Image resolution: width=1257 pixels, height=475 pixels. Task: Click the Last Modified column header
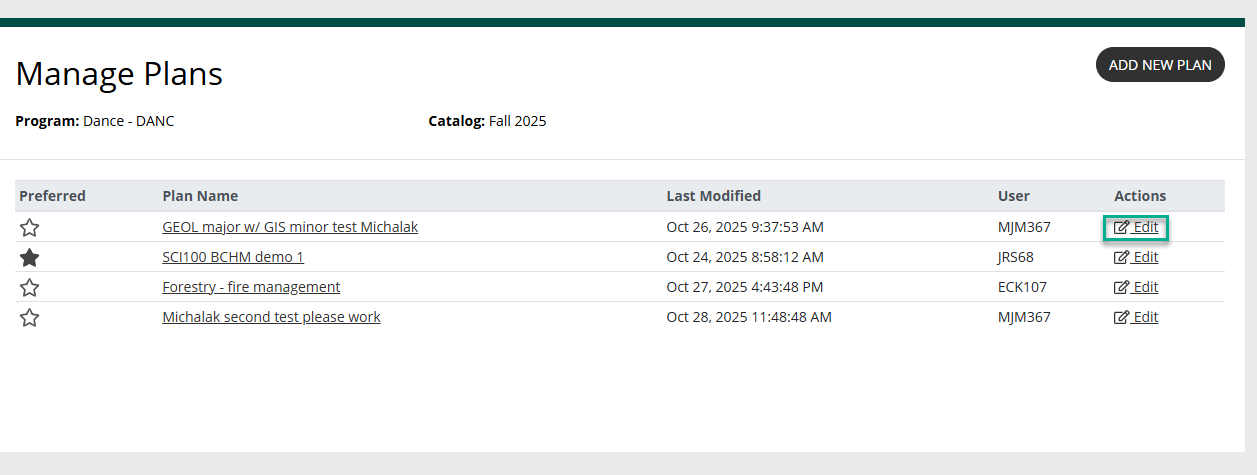tap(713, 196)
